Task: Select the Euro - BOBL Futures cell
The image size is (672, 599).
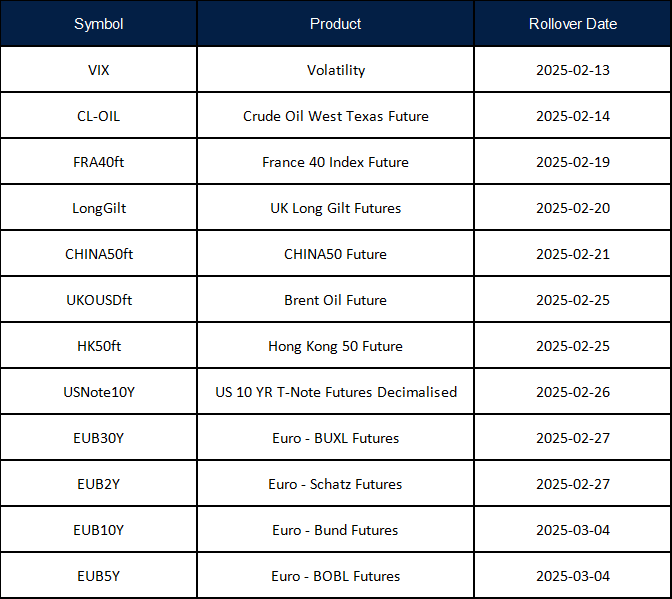Action: point(336,576)
